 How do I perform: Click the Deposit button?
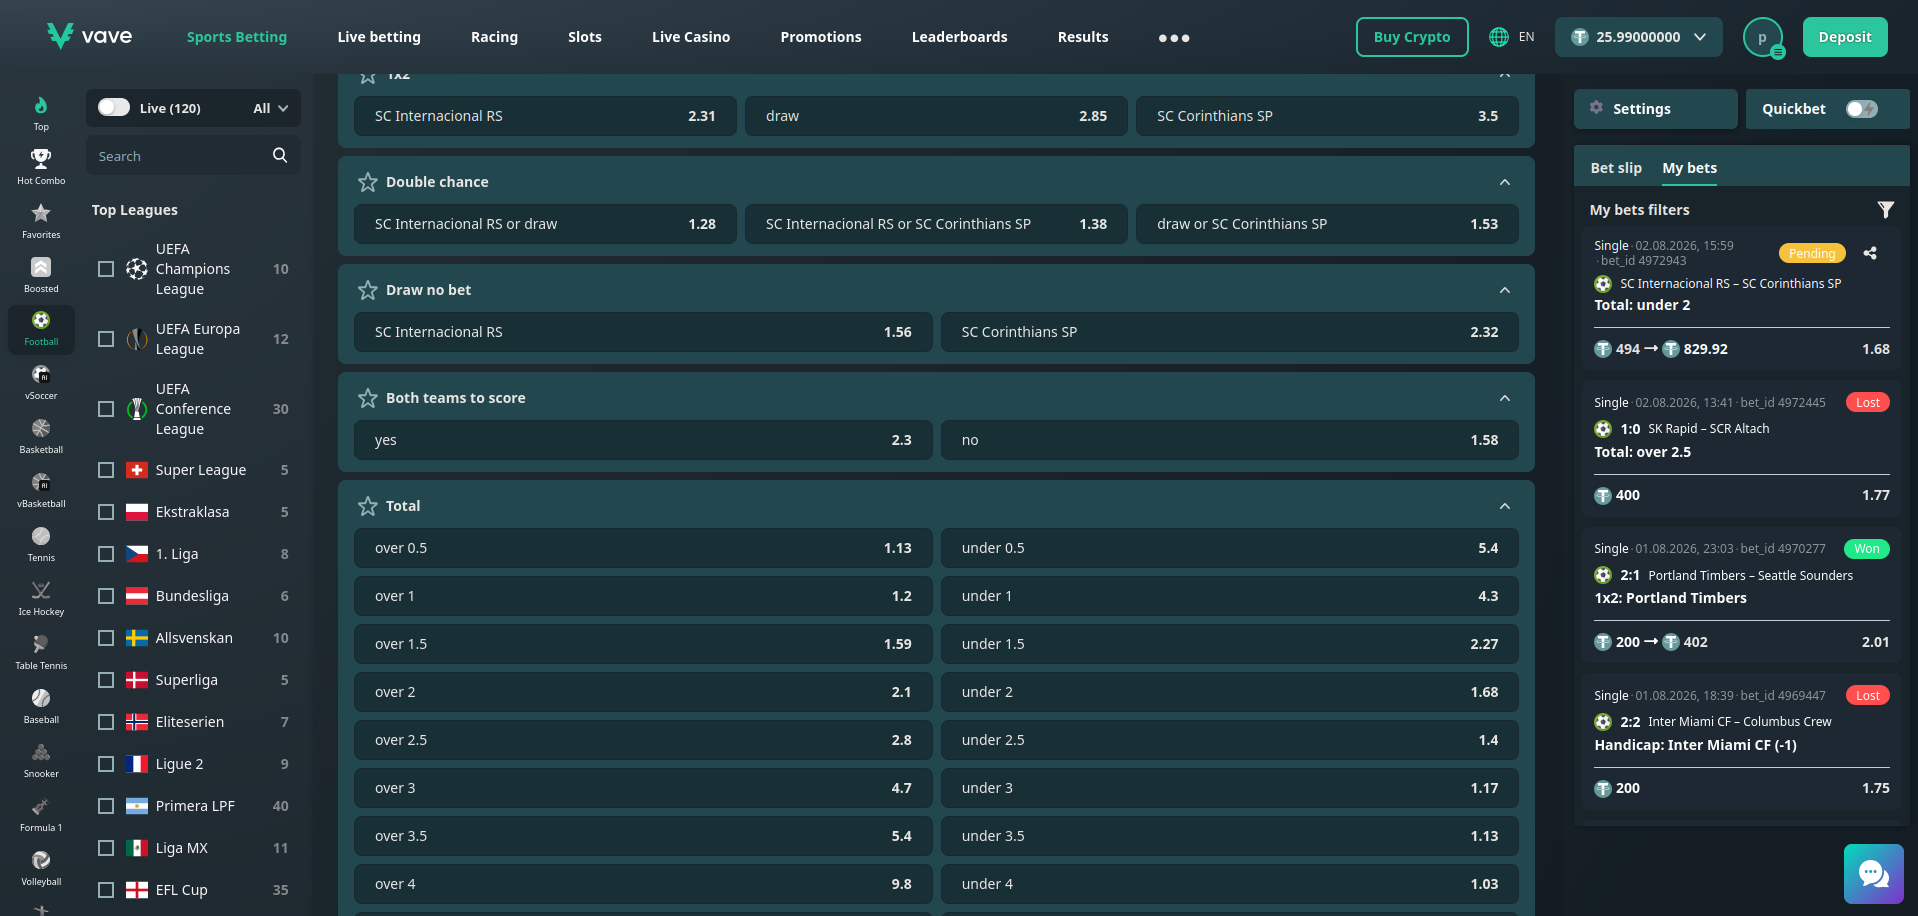pos(1845,37)
